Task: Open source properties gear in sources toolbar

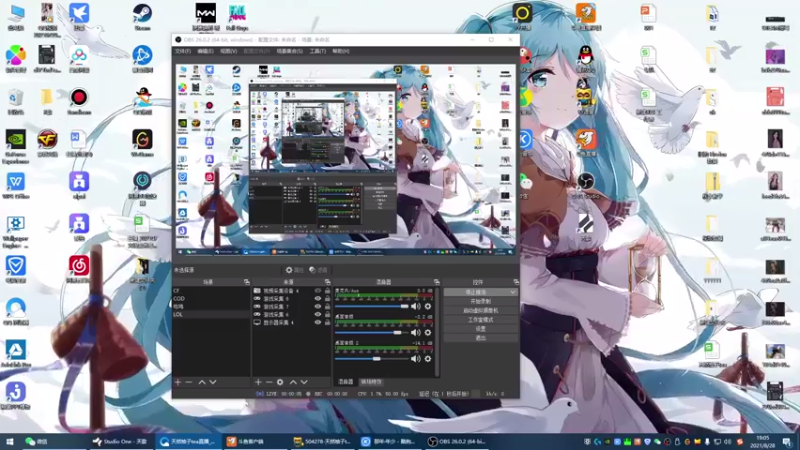Action: [280, 382]
